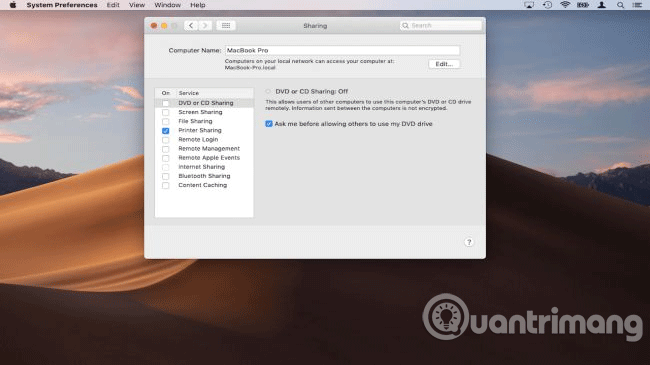The height and width of the screenshot is (365, 650).
Task: Enable Screen Sharing checkbox
Action: (165, 112)
